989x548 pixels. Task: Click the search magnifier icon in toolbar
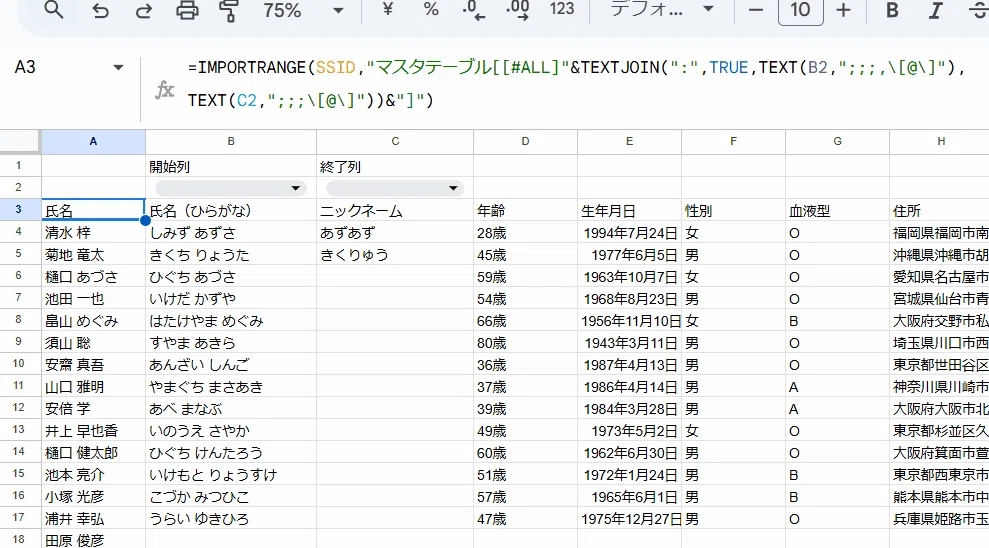[x=54, y=10]
